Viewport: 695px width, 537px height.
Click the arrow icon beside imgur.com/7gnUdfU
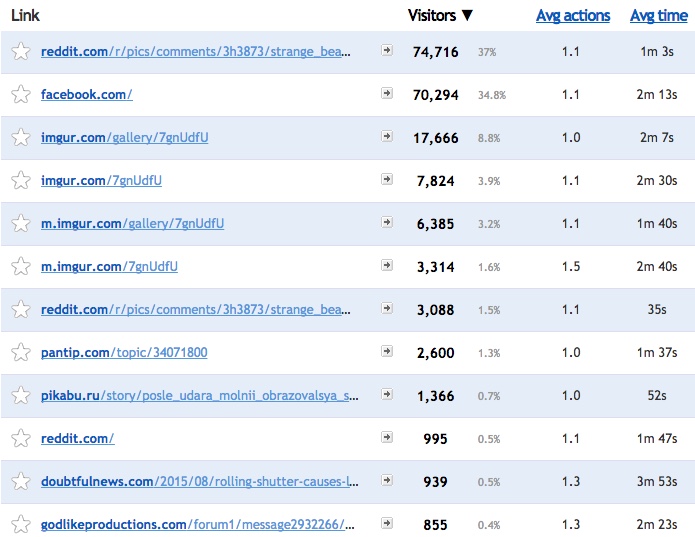[387, 179]
